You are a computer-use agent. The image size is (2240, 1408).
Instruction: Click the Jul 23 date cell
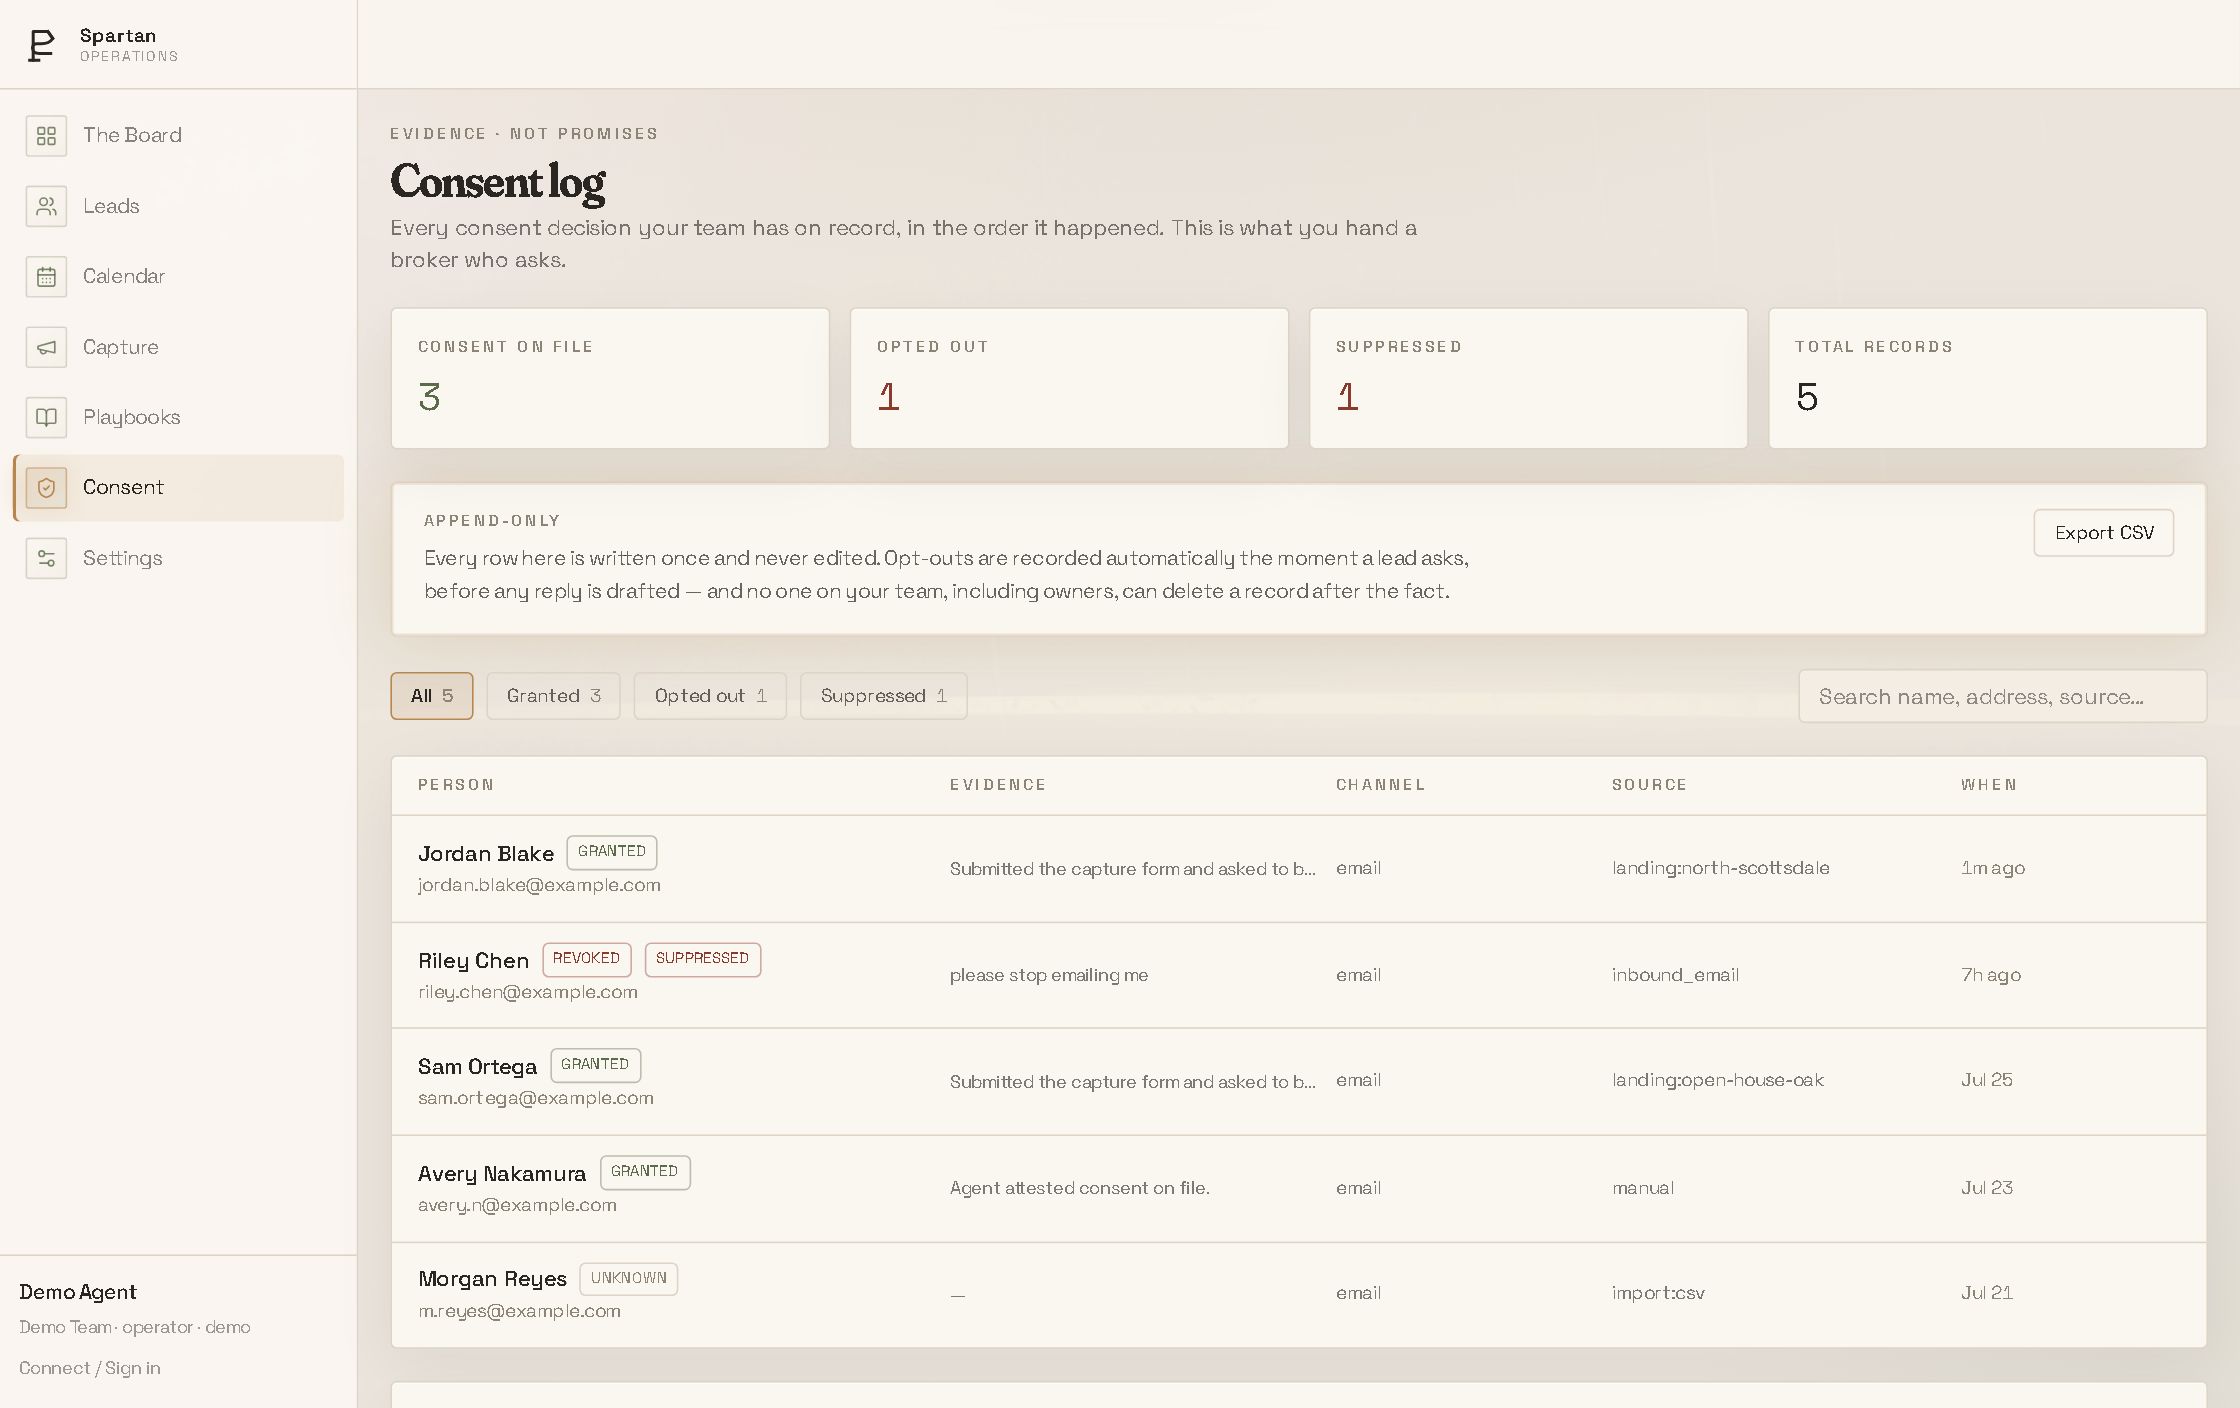click(1987, 1188)
